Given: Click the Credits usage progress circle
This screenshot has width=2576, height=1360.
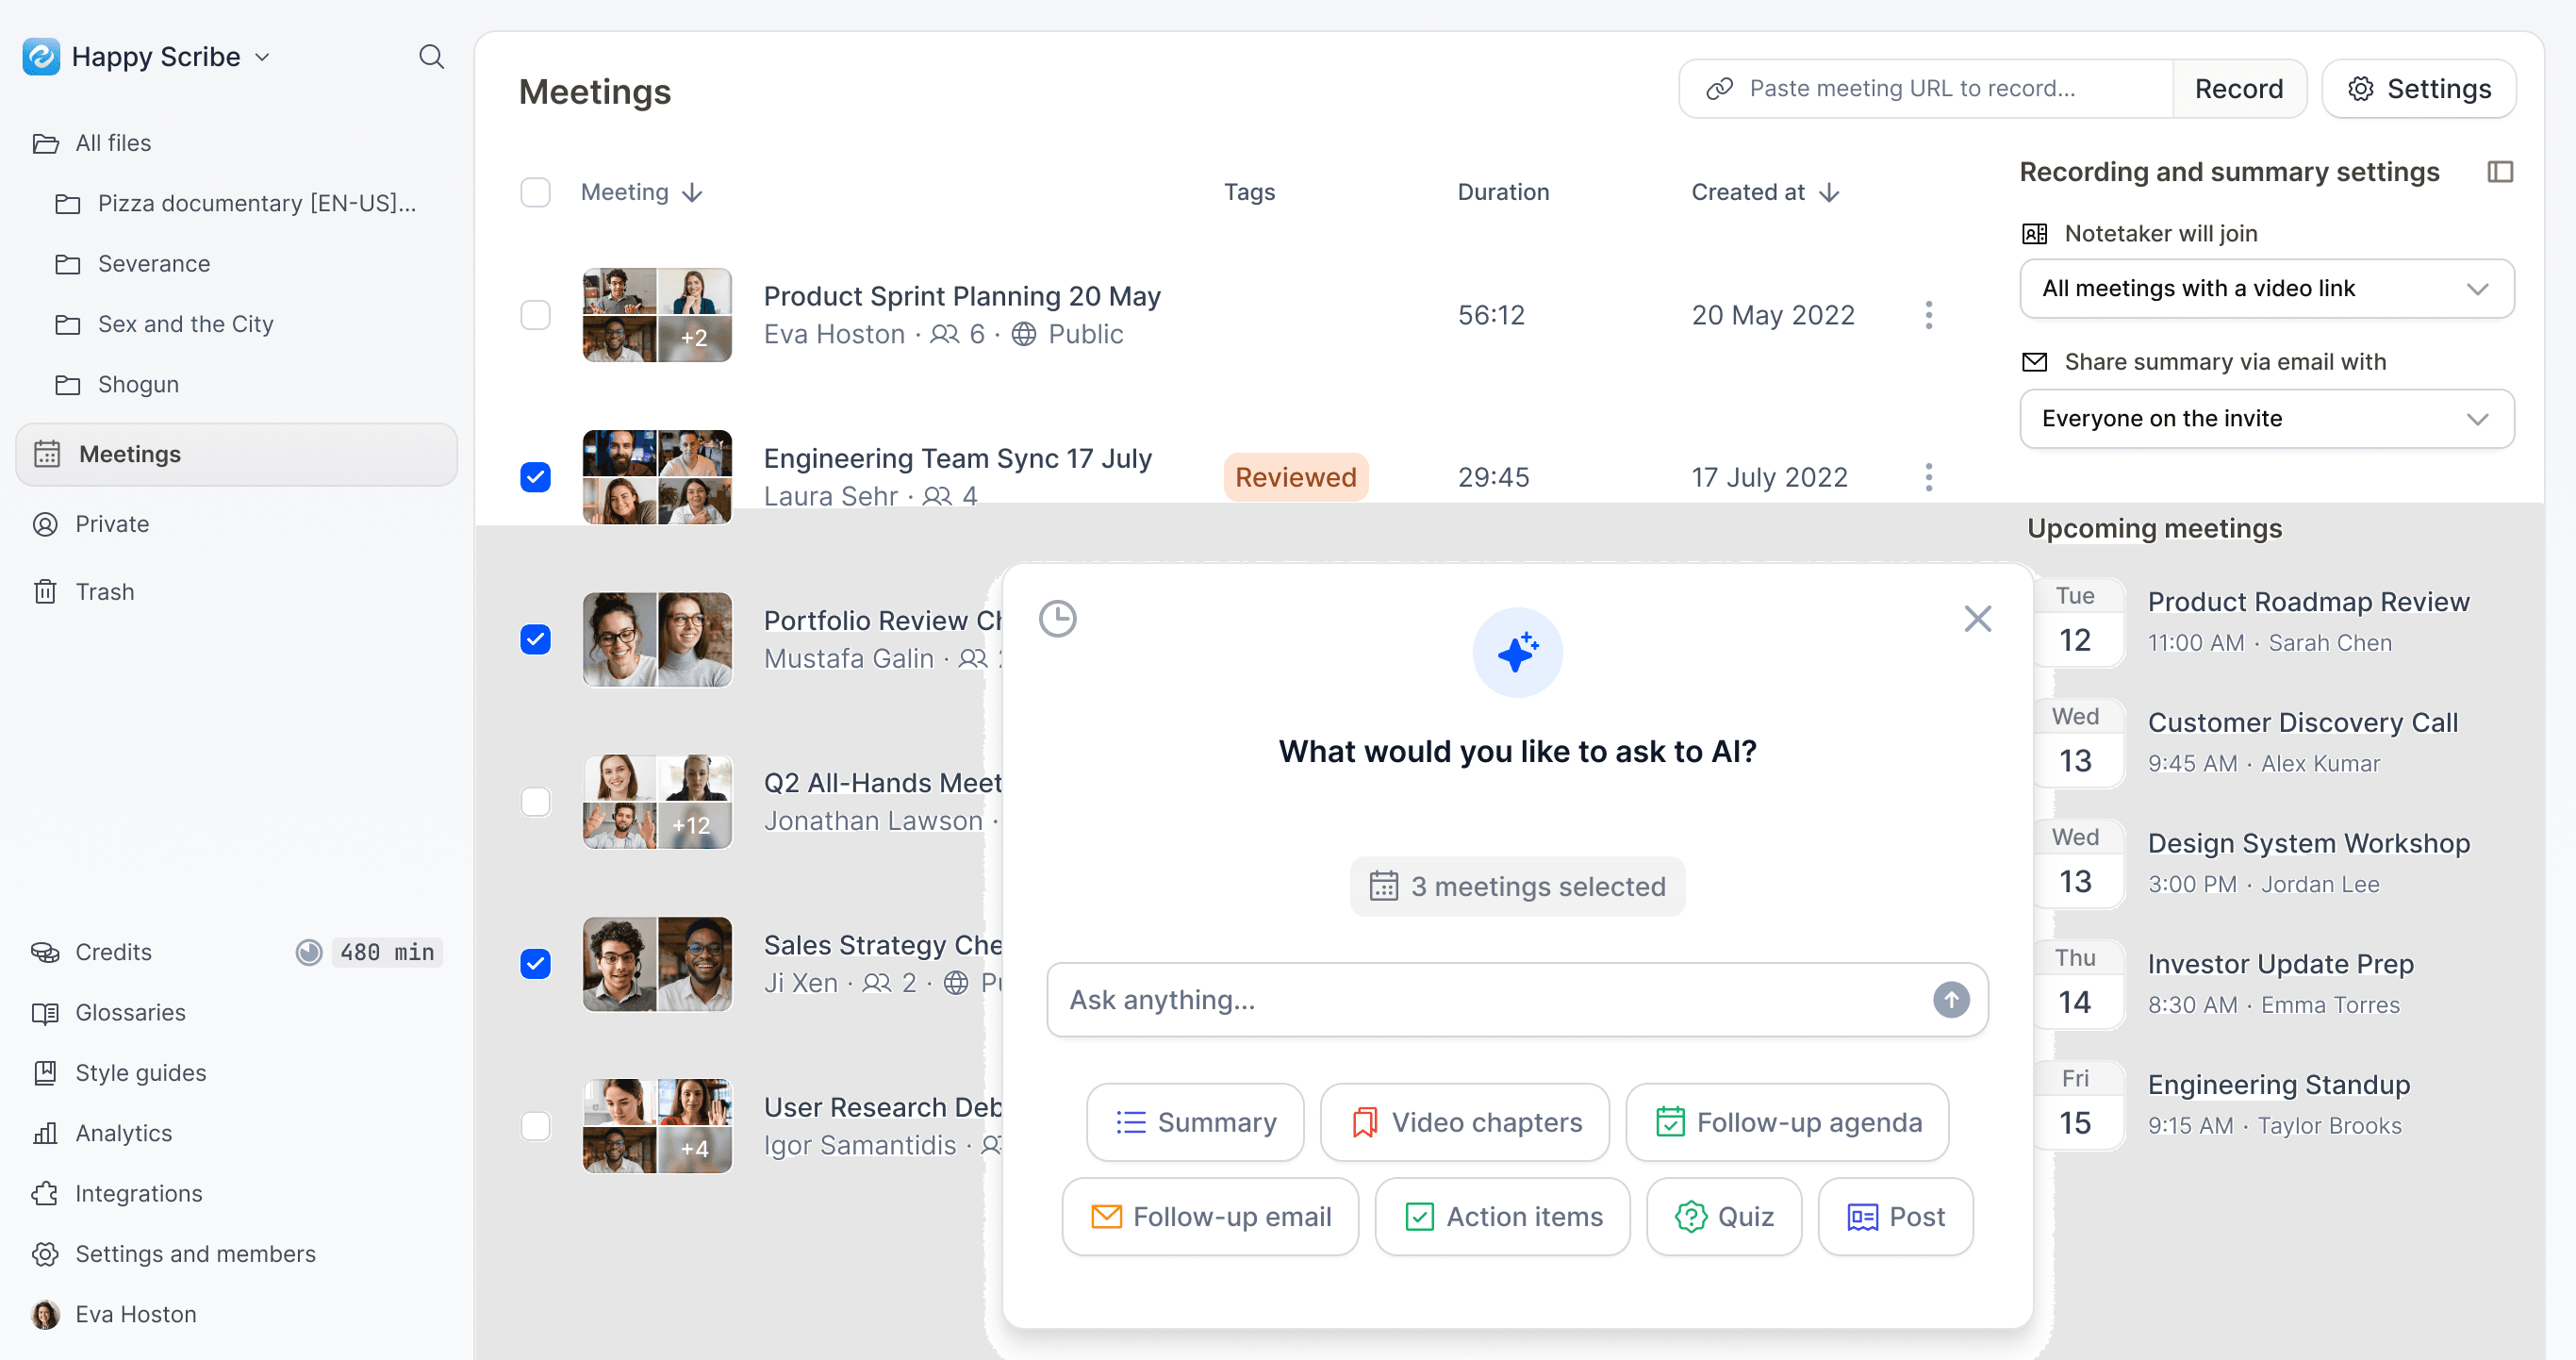Looking at the screenshot, I should (309, 952).
